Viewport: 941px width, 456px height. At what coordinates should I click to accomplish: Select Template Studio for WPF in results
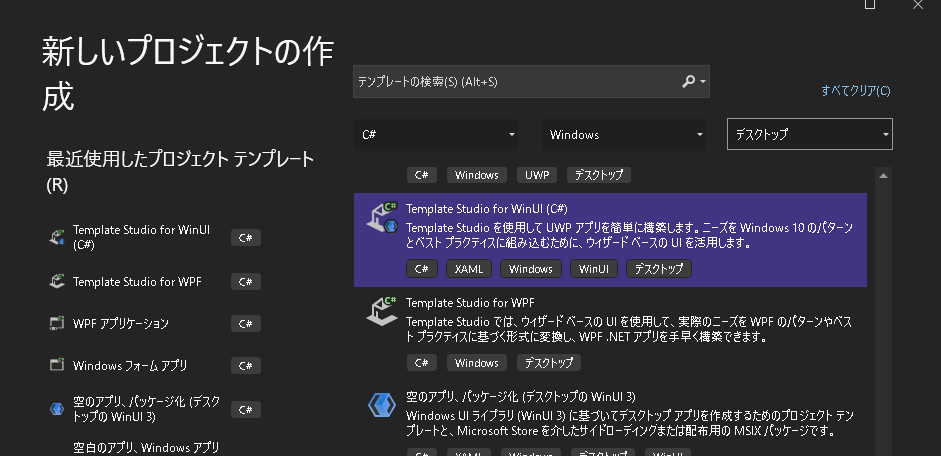(x=610, y=334)
